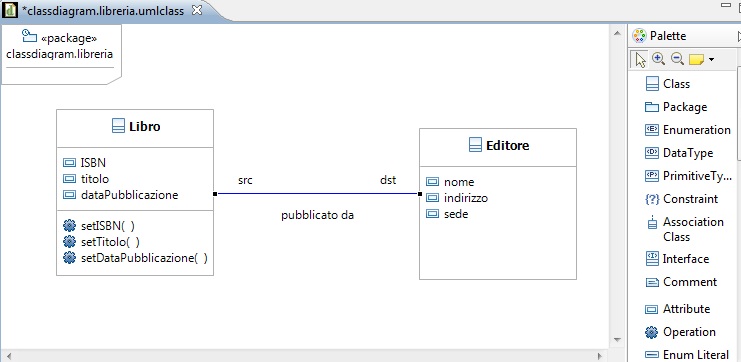The height and width of the screenshot is (362, 741).
Task: Choose the Interface palette item
Action: [x=677, y=259]
